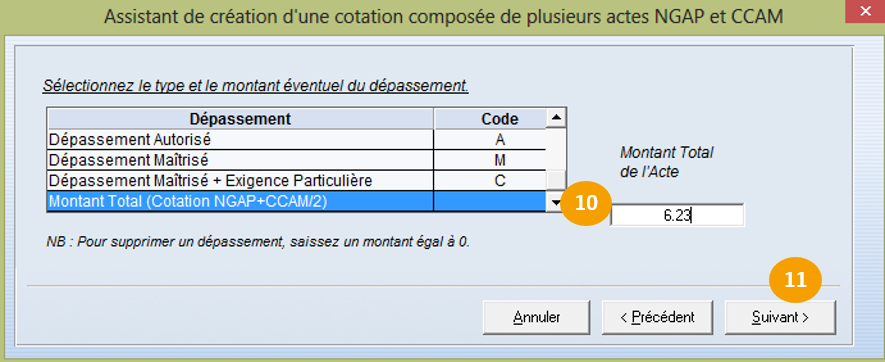Close the assistant window
This screenshot has height=362, width=885.
[865, 11]
